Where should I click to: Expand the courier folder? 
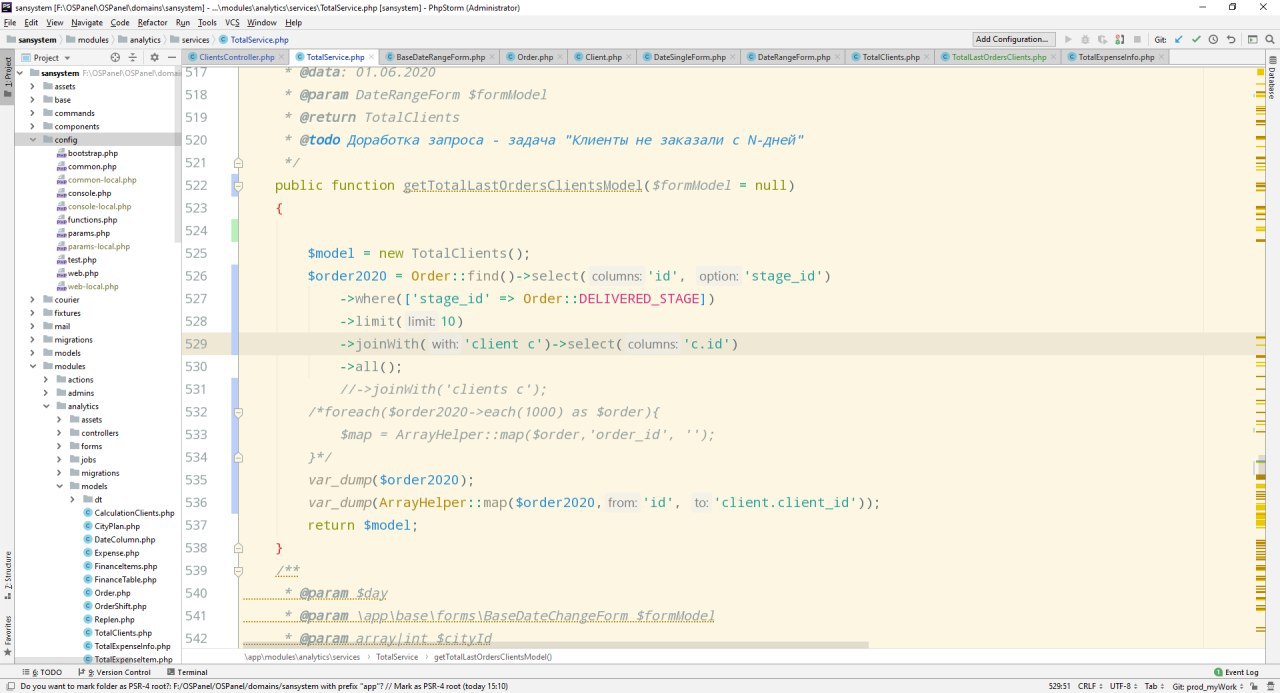tap(33, 300)
